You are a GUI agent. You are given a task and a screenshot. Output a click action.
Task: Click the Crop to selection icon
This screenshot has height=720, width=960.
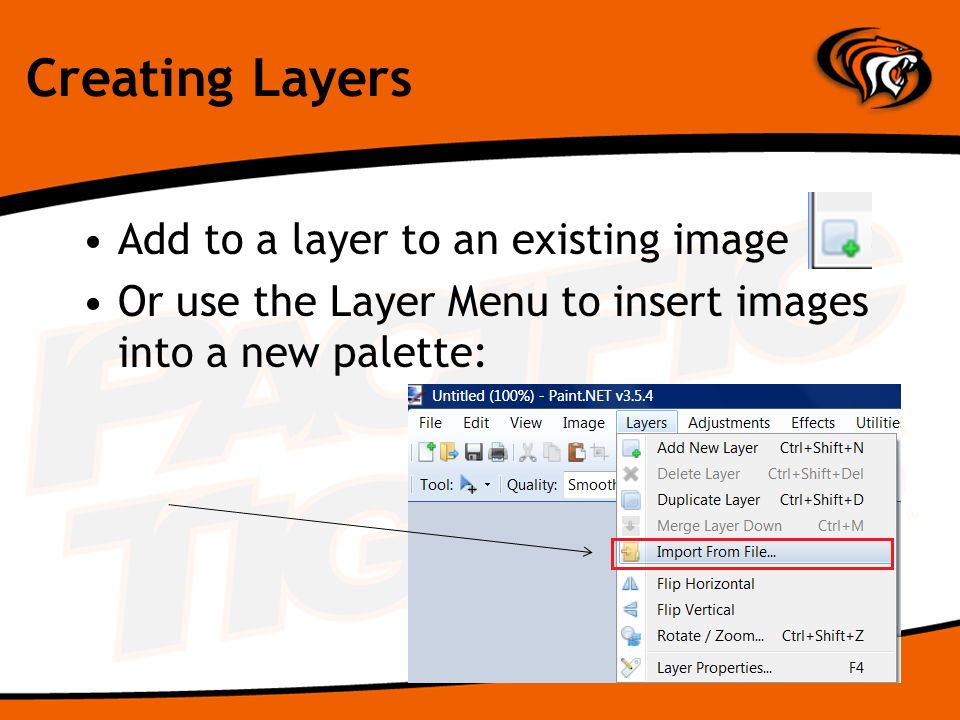coord(599,452)
